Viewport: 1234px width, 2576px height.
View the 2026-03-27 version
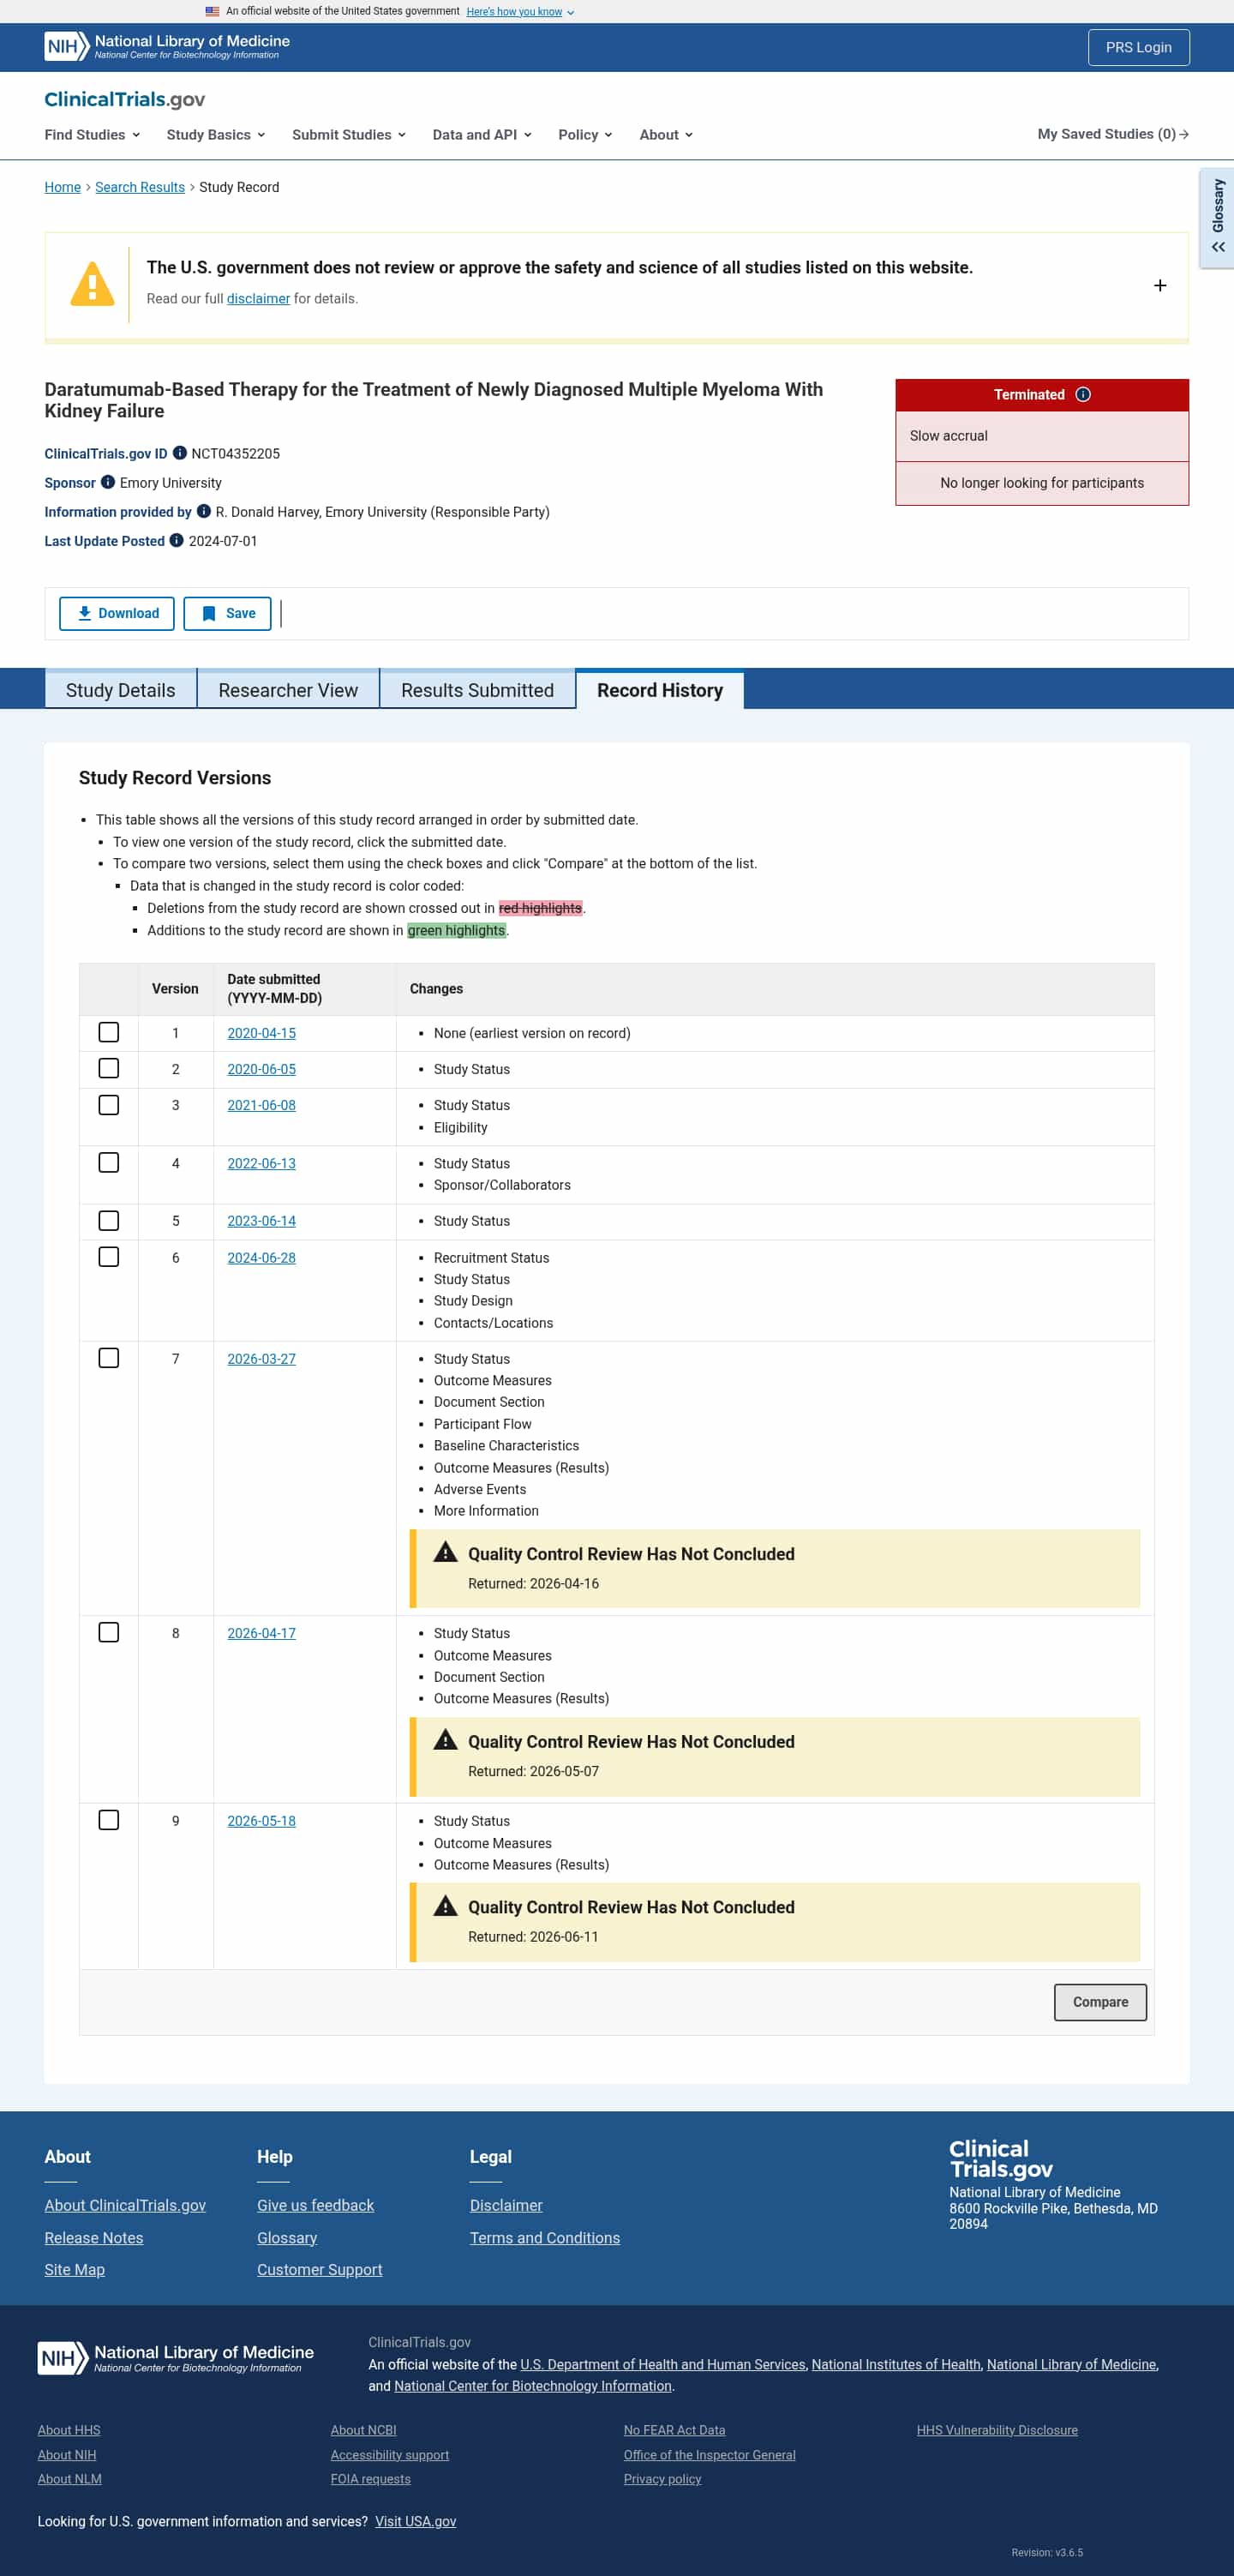[261, 1358]
